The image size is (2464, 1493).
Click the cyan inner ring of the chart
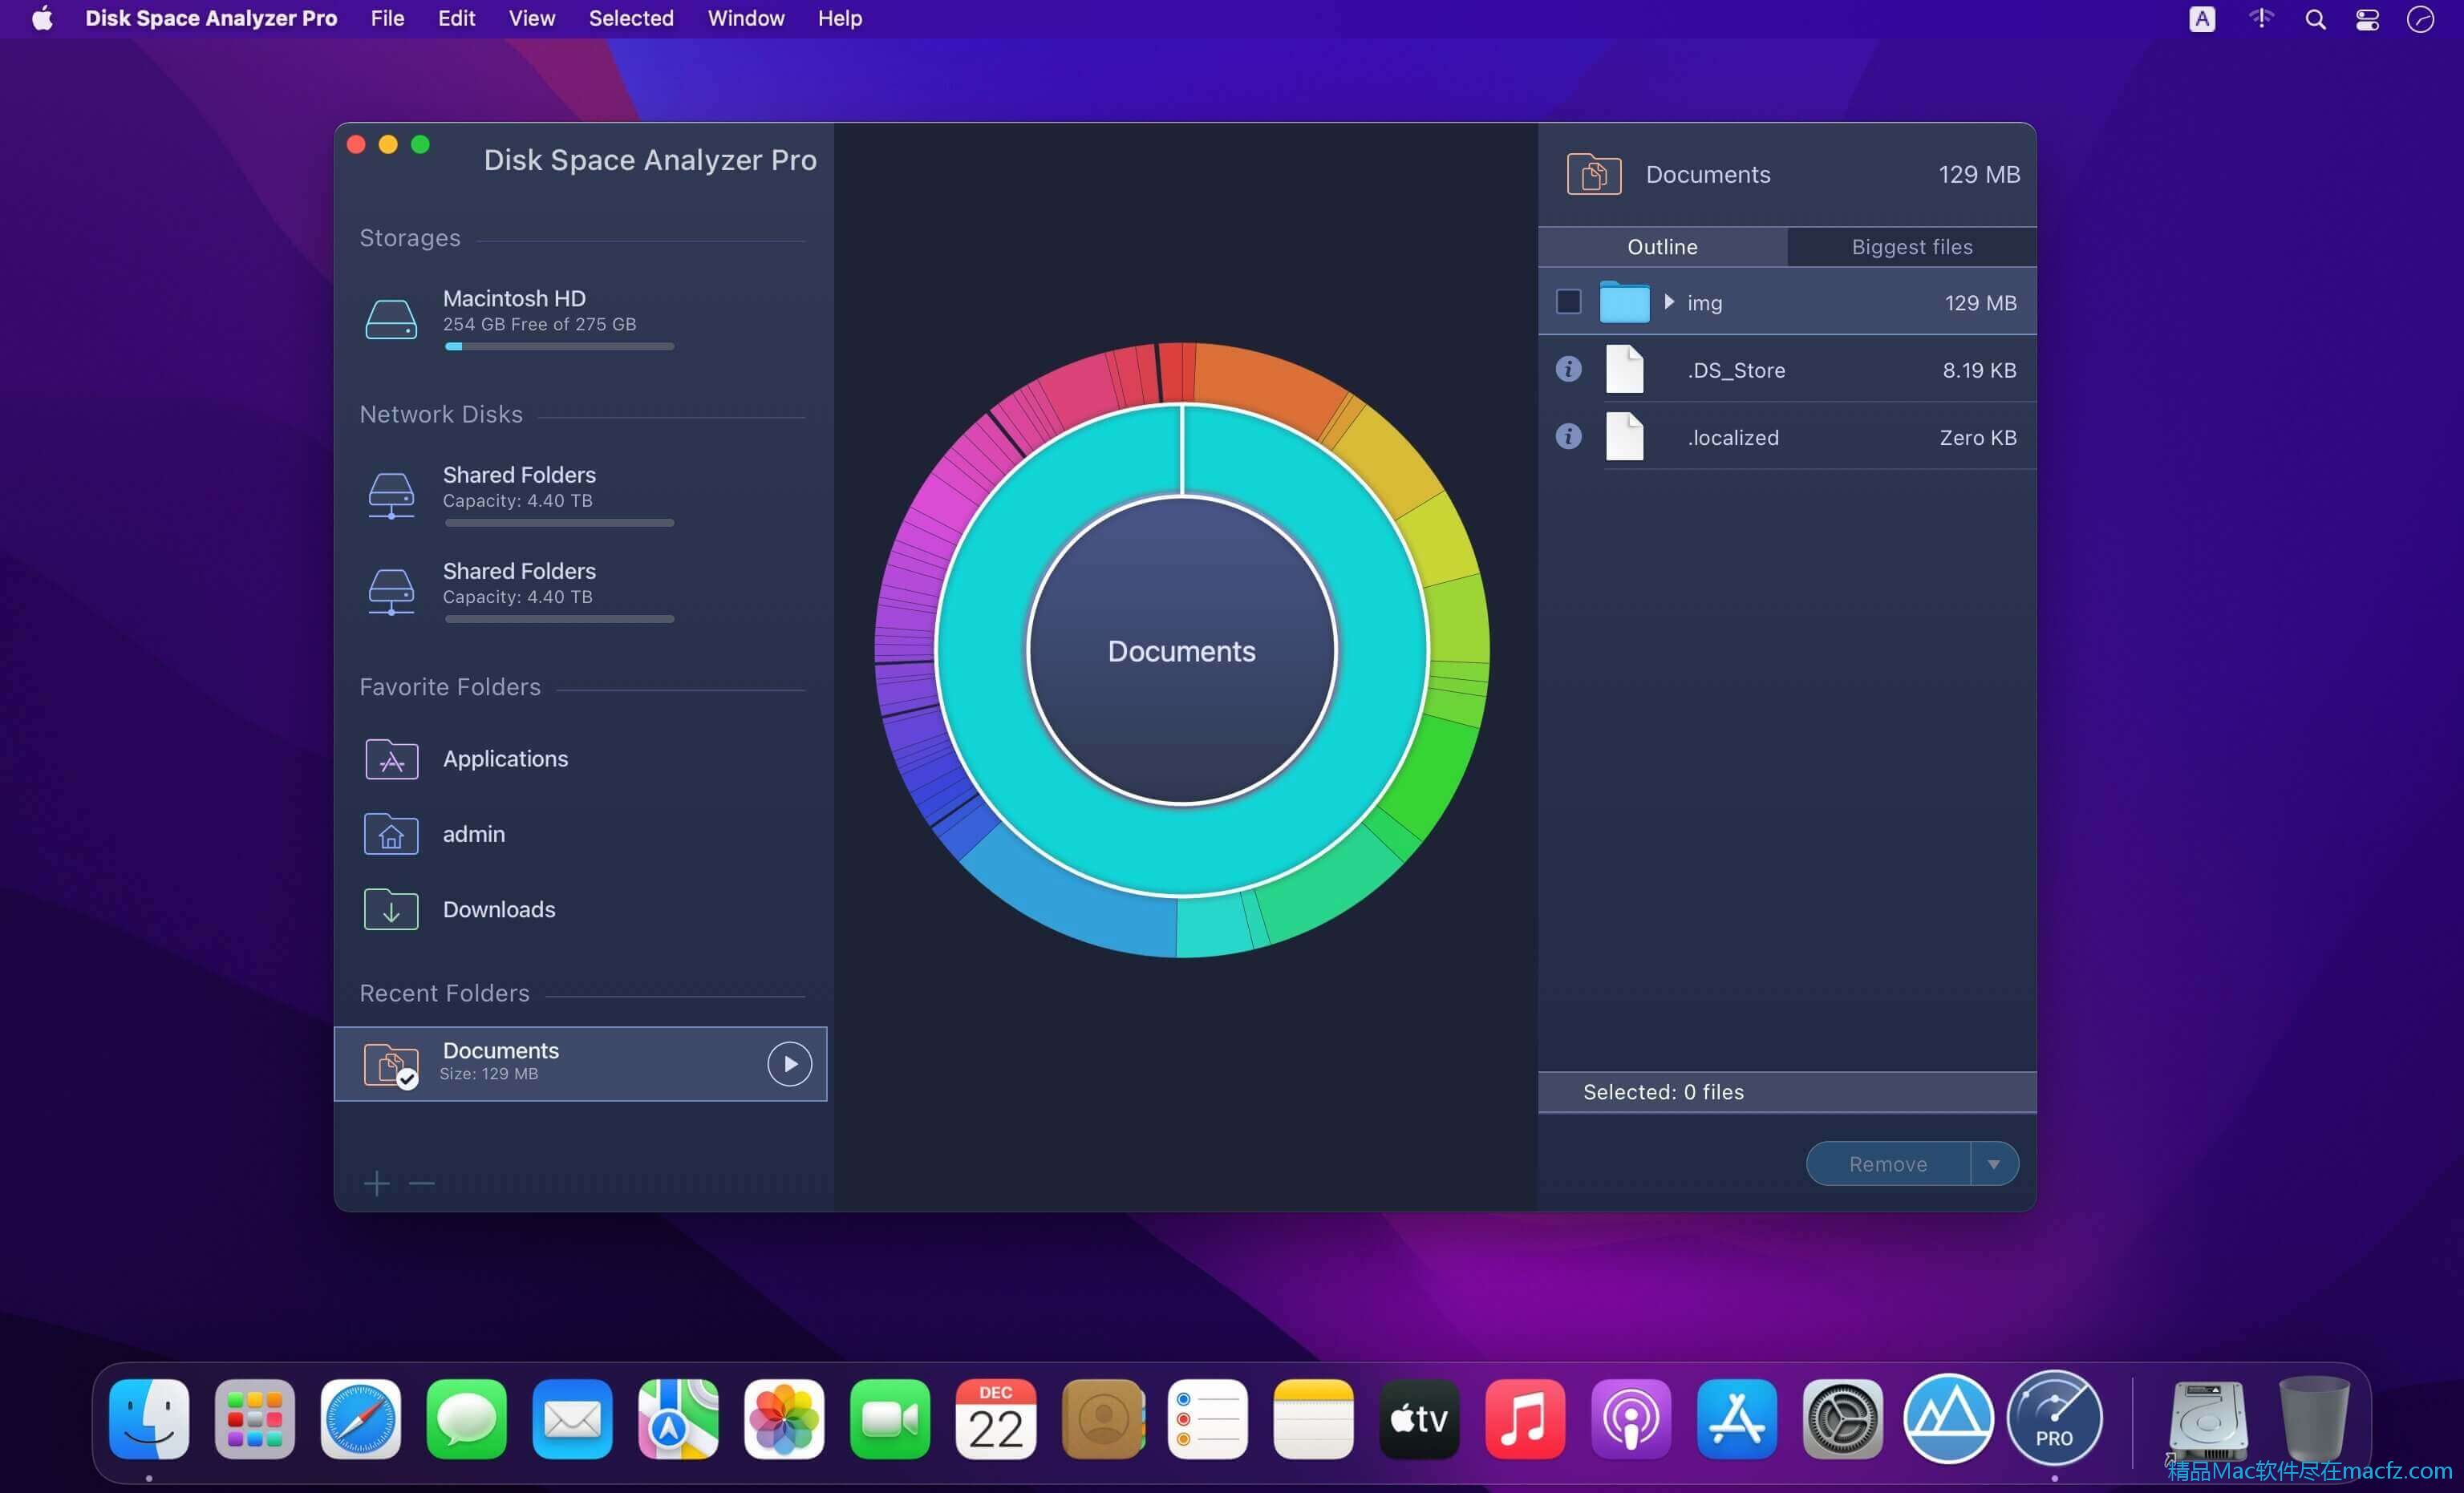(1181, 850)
